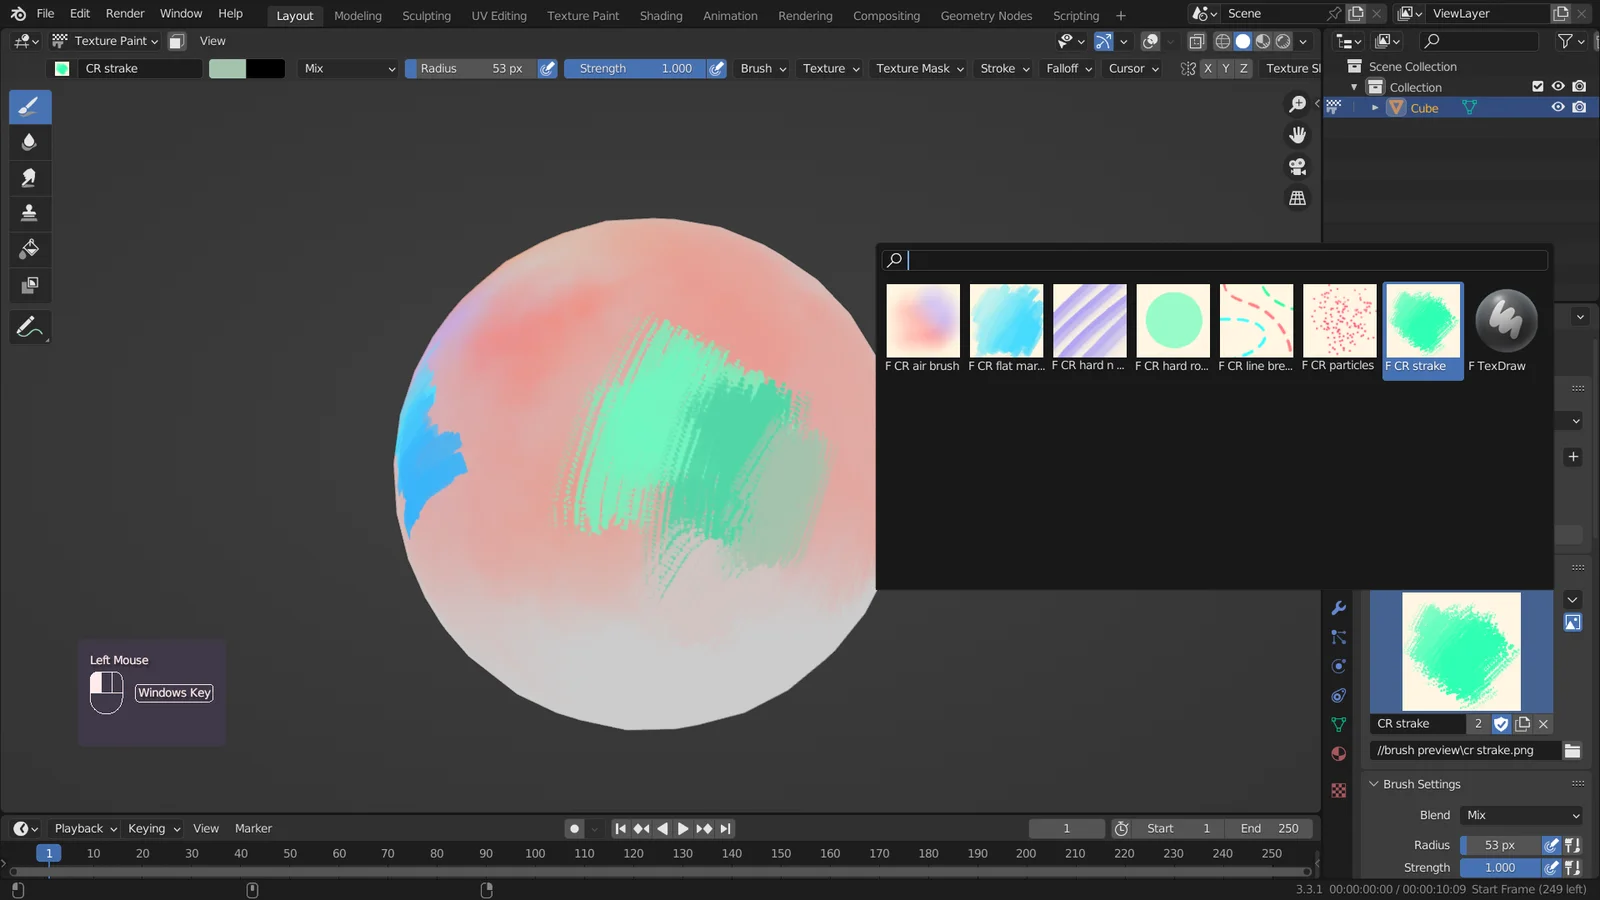Open the Blend mode dropdown showing Mix
The height and width of the screenshot is (900, 1600).
(x=348, y=68)
